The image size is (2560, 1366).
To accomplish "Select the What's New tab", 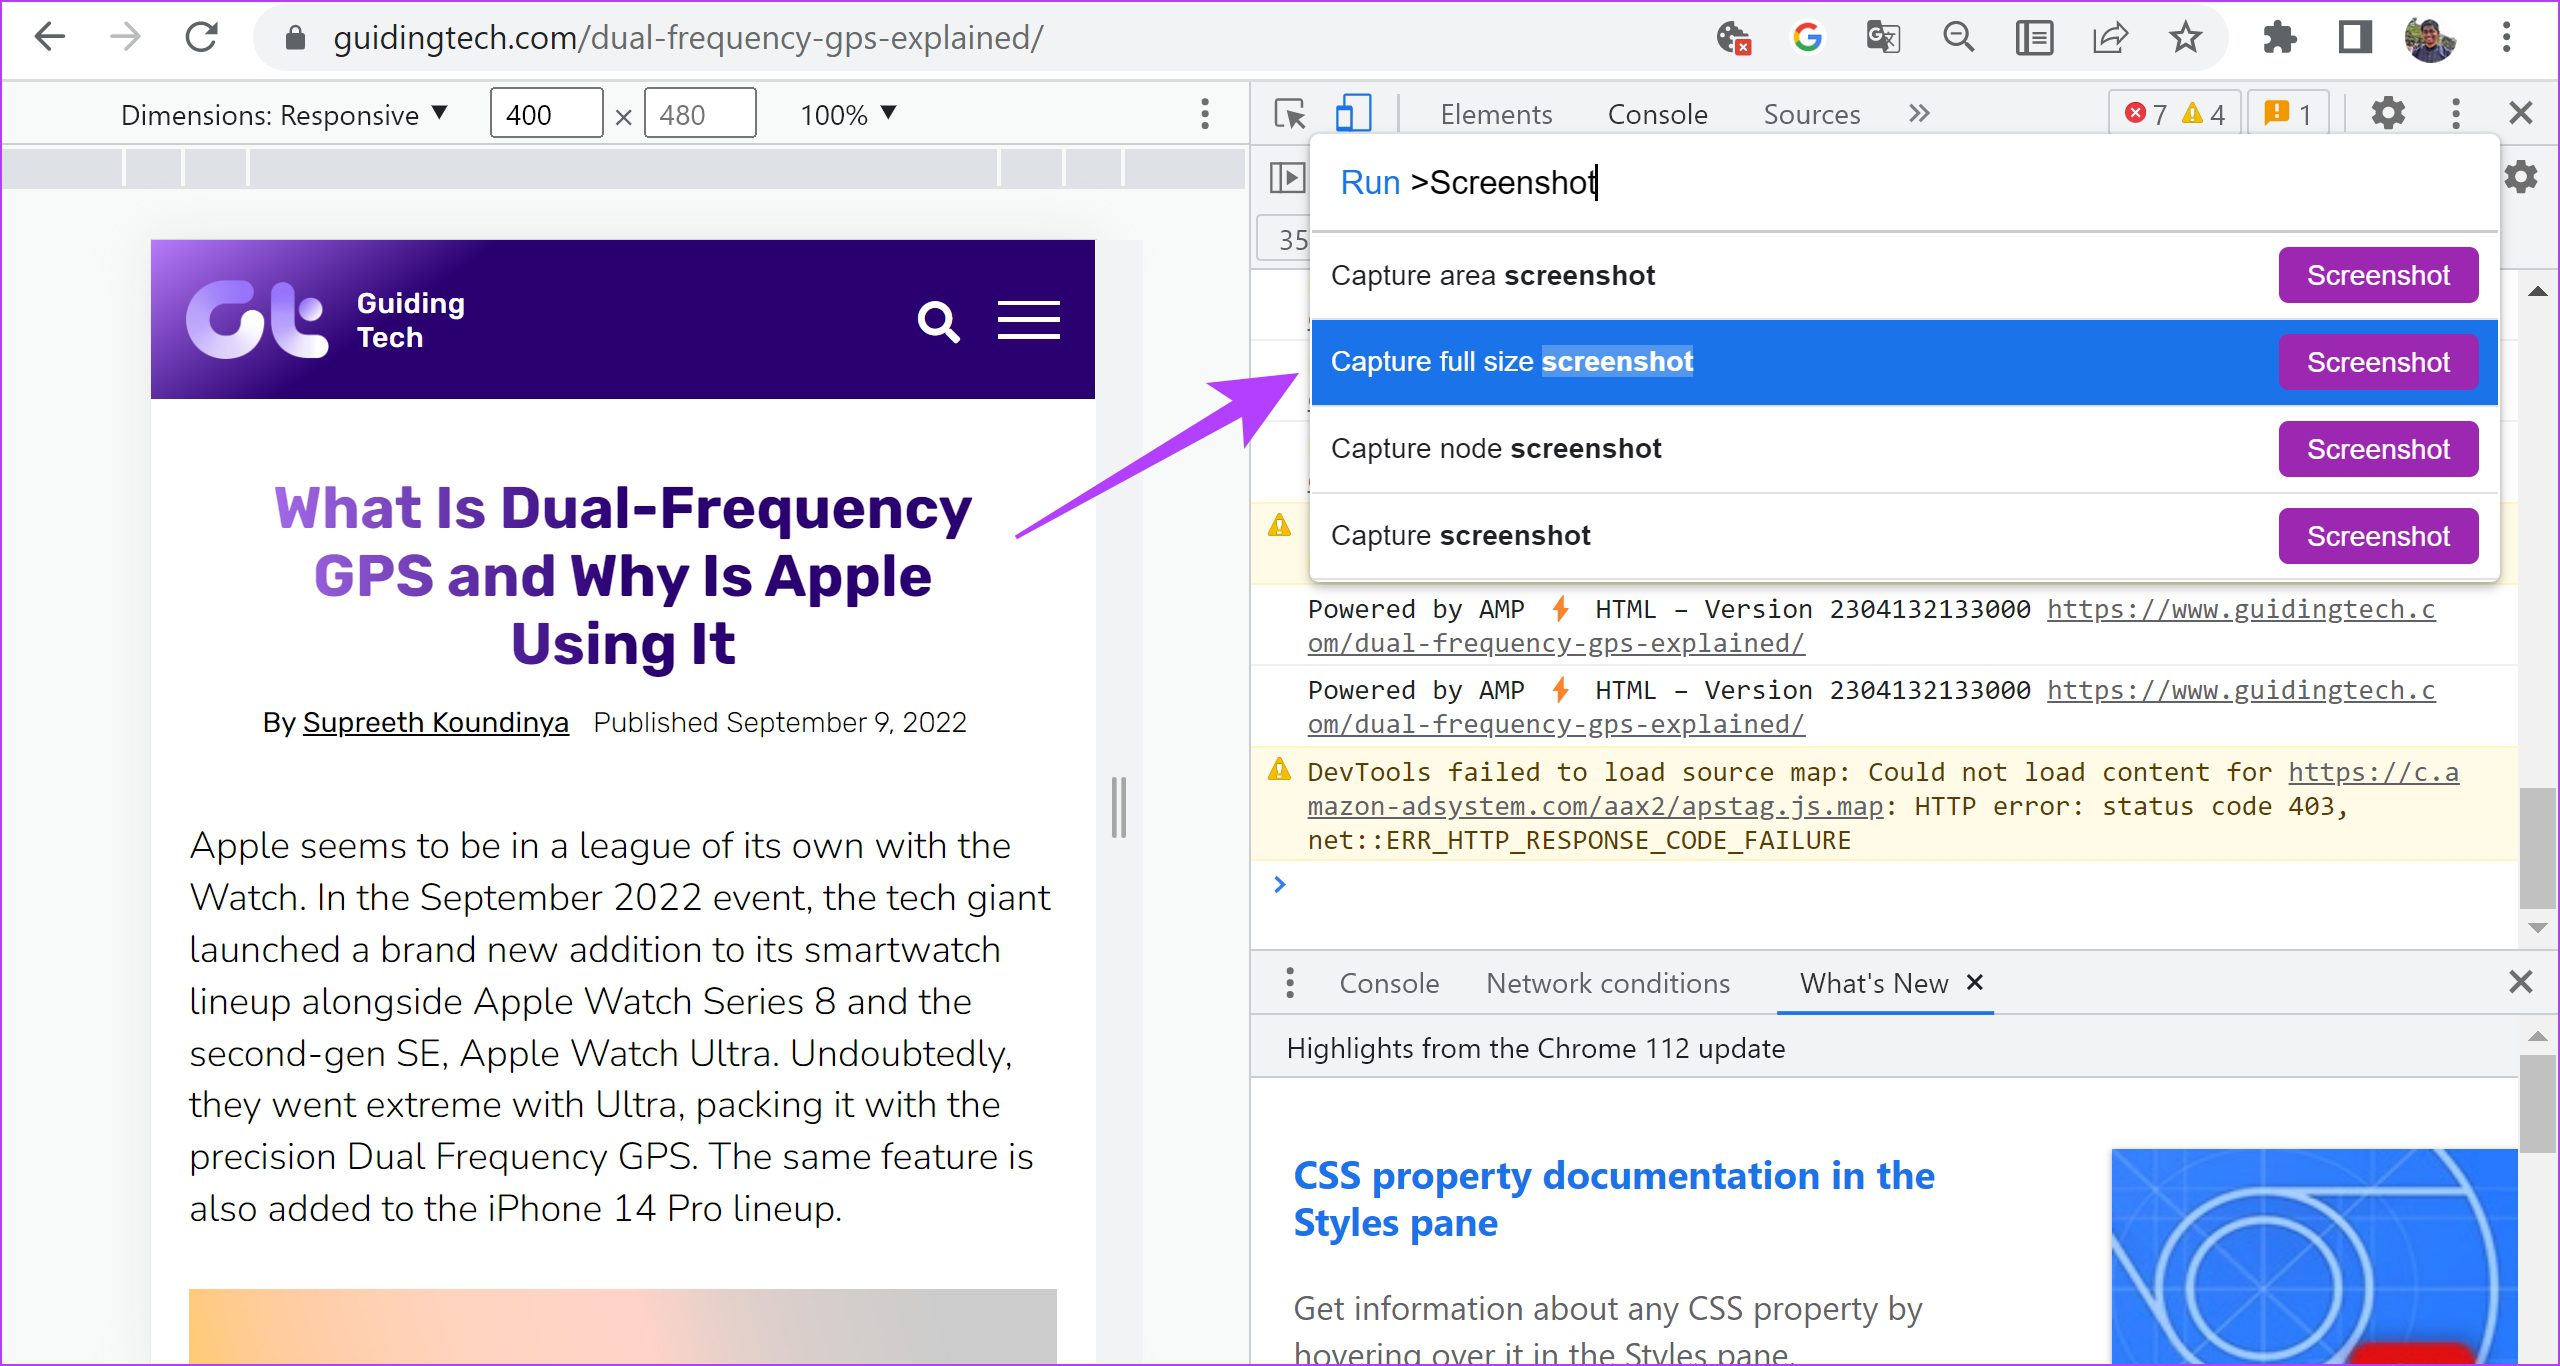I will [1873, 983].
